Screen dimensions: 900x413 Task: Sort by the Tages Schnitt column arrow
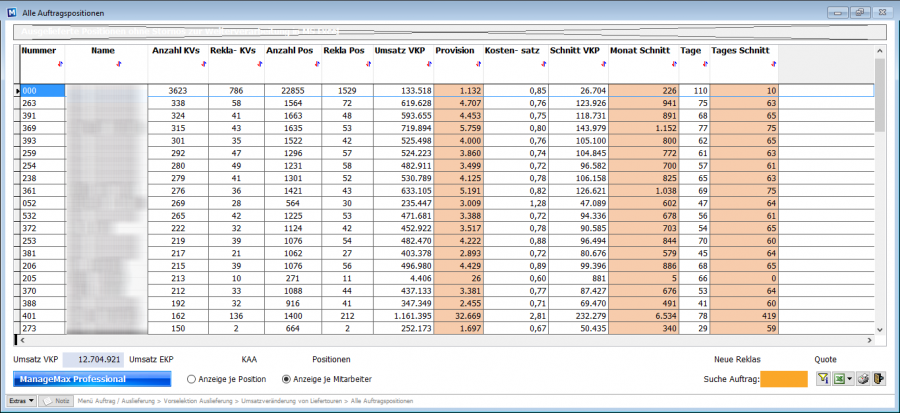(773, 64)
